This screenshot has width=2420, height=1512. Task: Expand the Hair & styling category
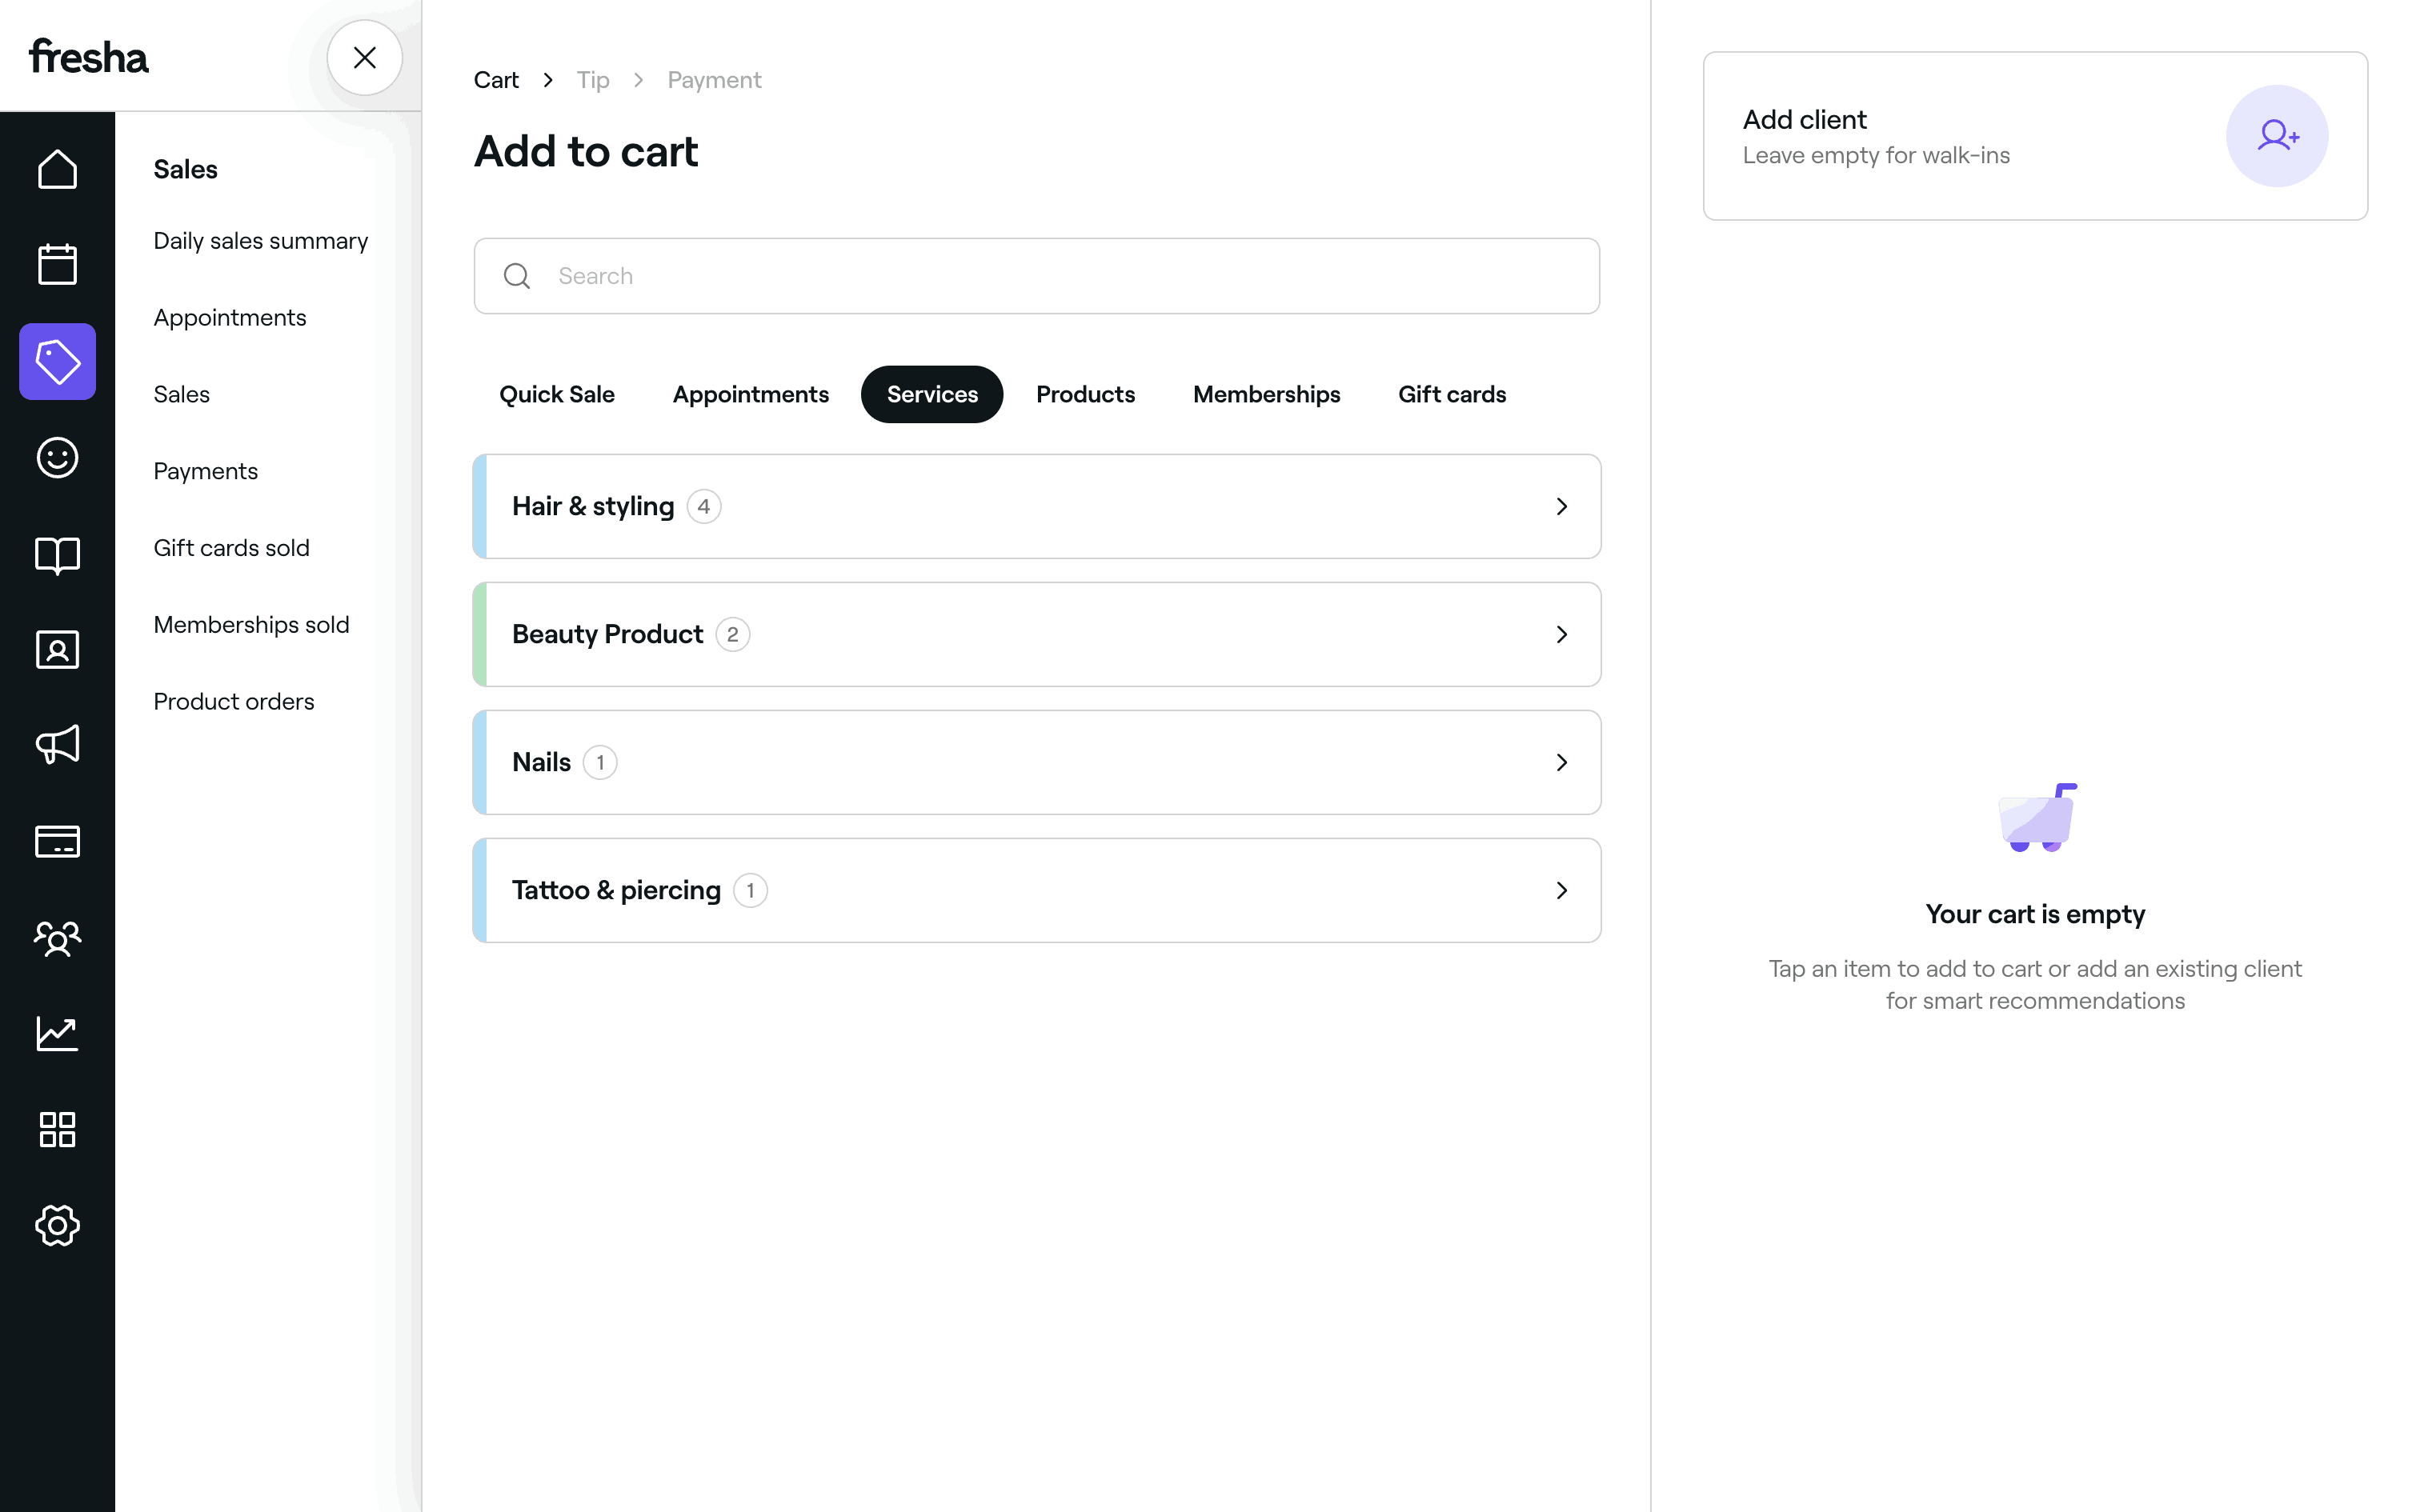click(x=1036, y=506)
